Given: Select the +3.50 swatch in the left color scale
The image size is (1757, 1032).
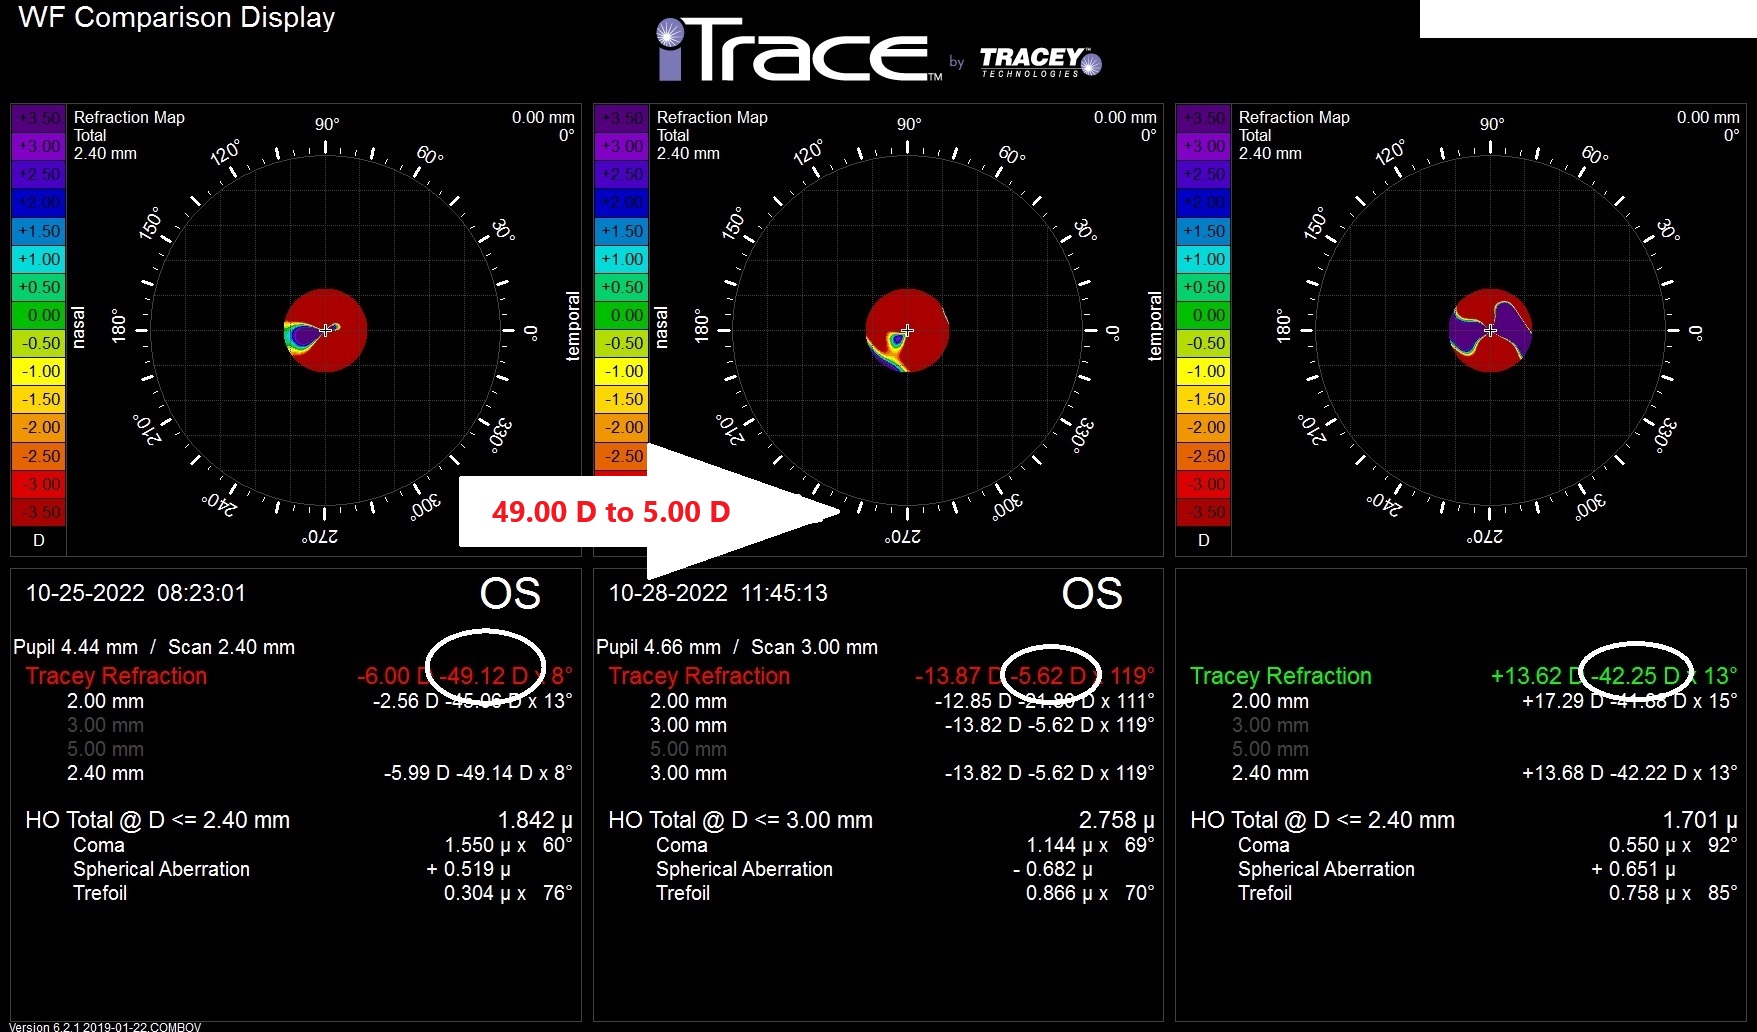Looking at the screenshot, I should point(38,118).
